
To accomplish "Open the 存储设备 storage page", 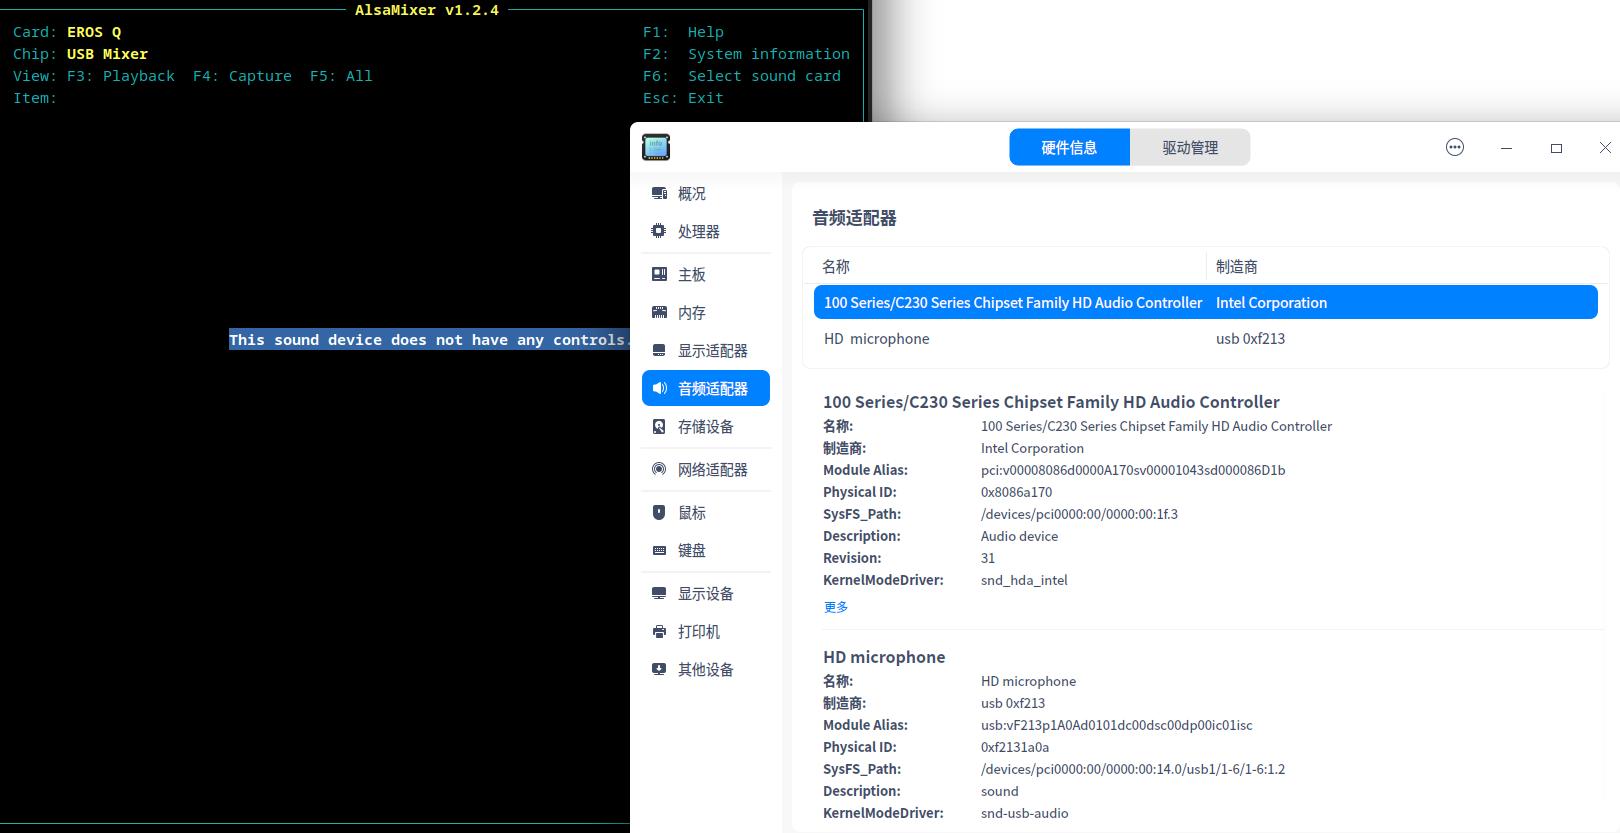I will 706,426.
